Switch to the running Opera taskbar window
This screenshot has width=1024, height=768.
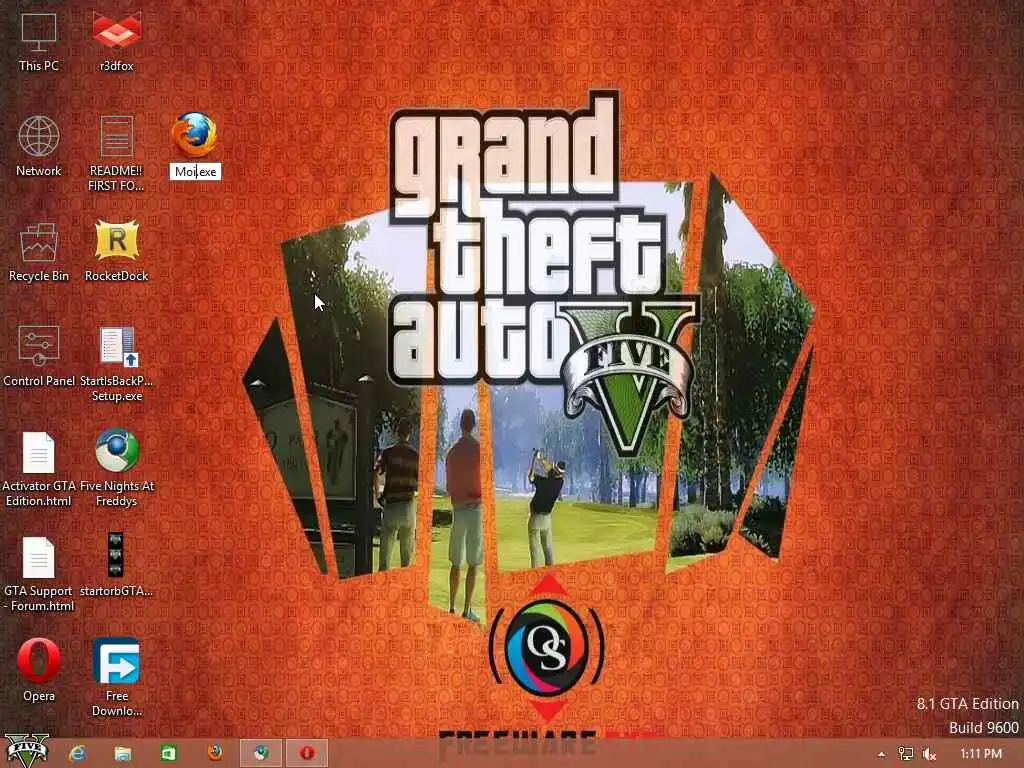pyautogui.click(x=306, y=754)
